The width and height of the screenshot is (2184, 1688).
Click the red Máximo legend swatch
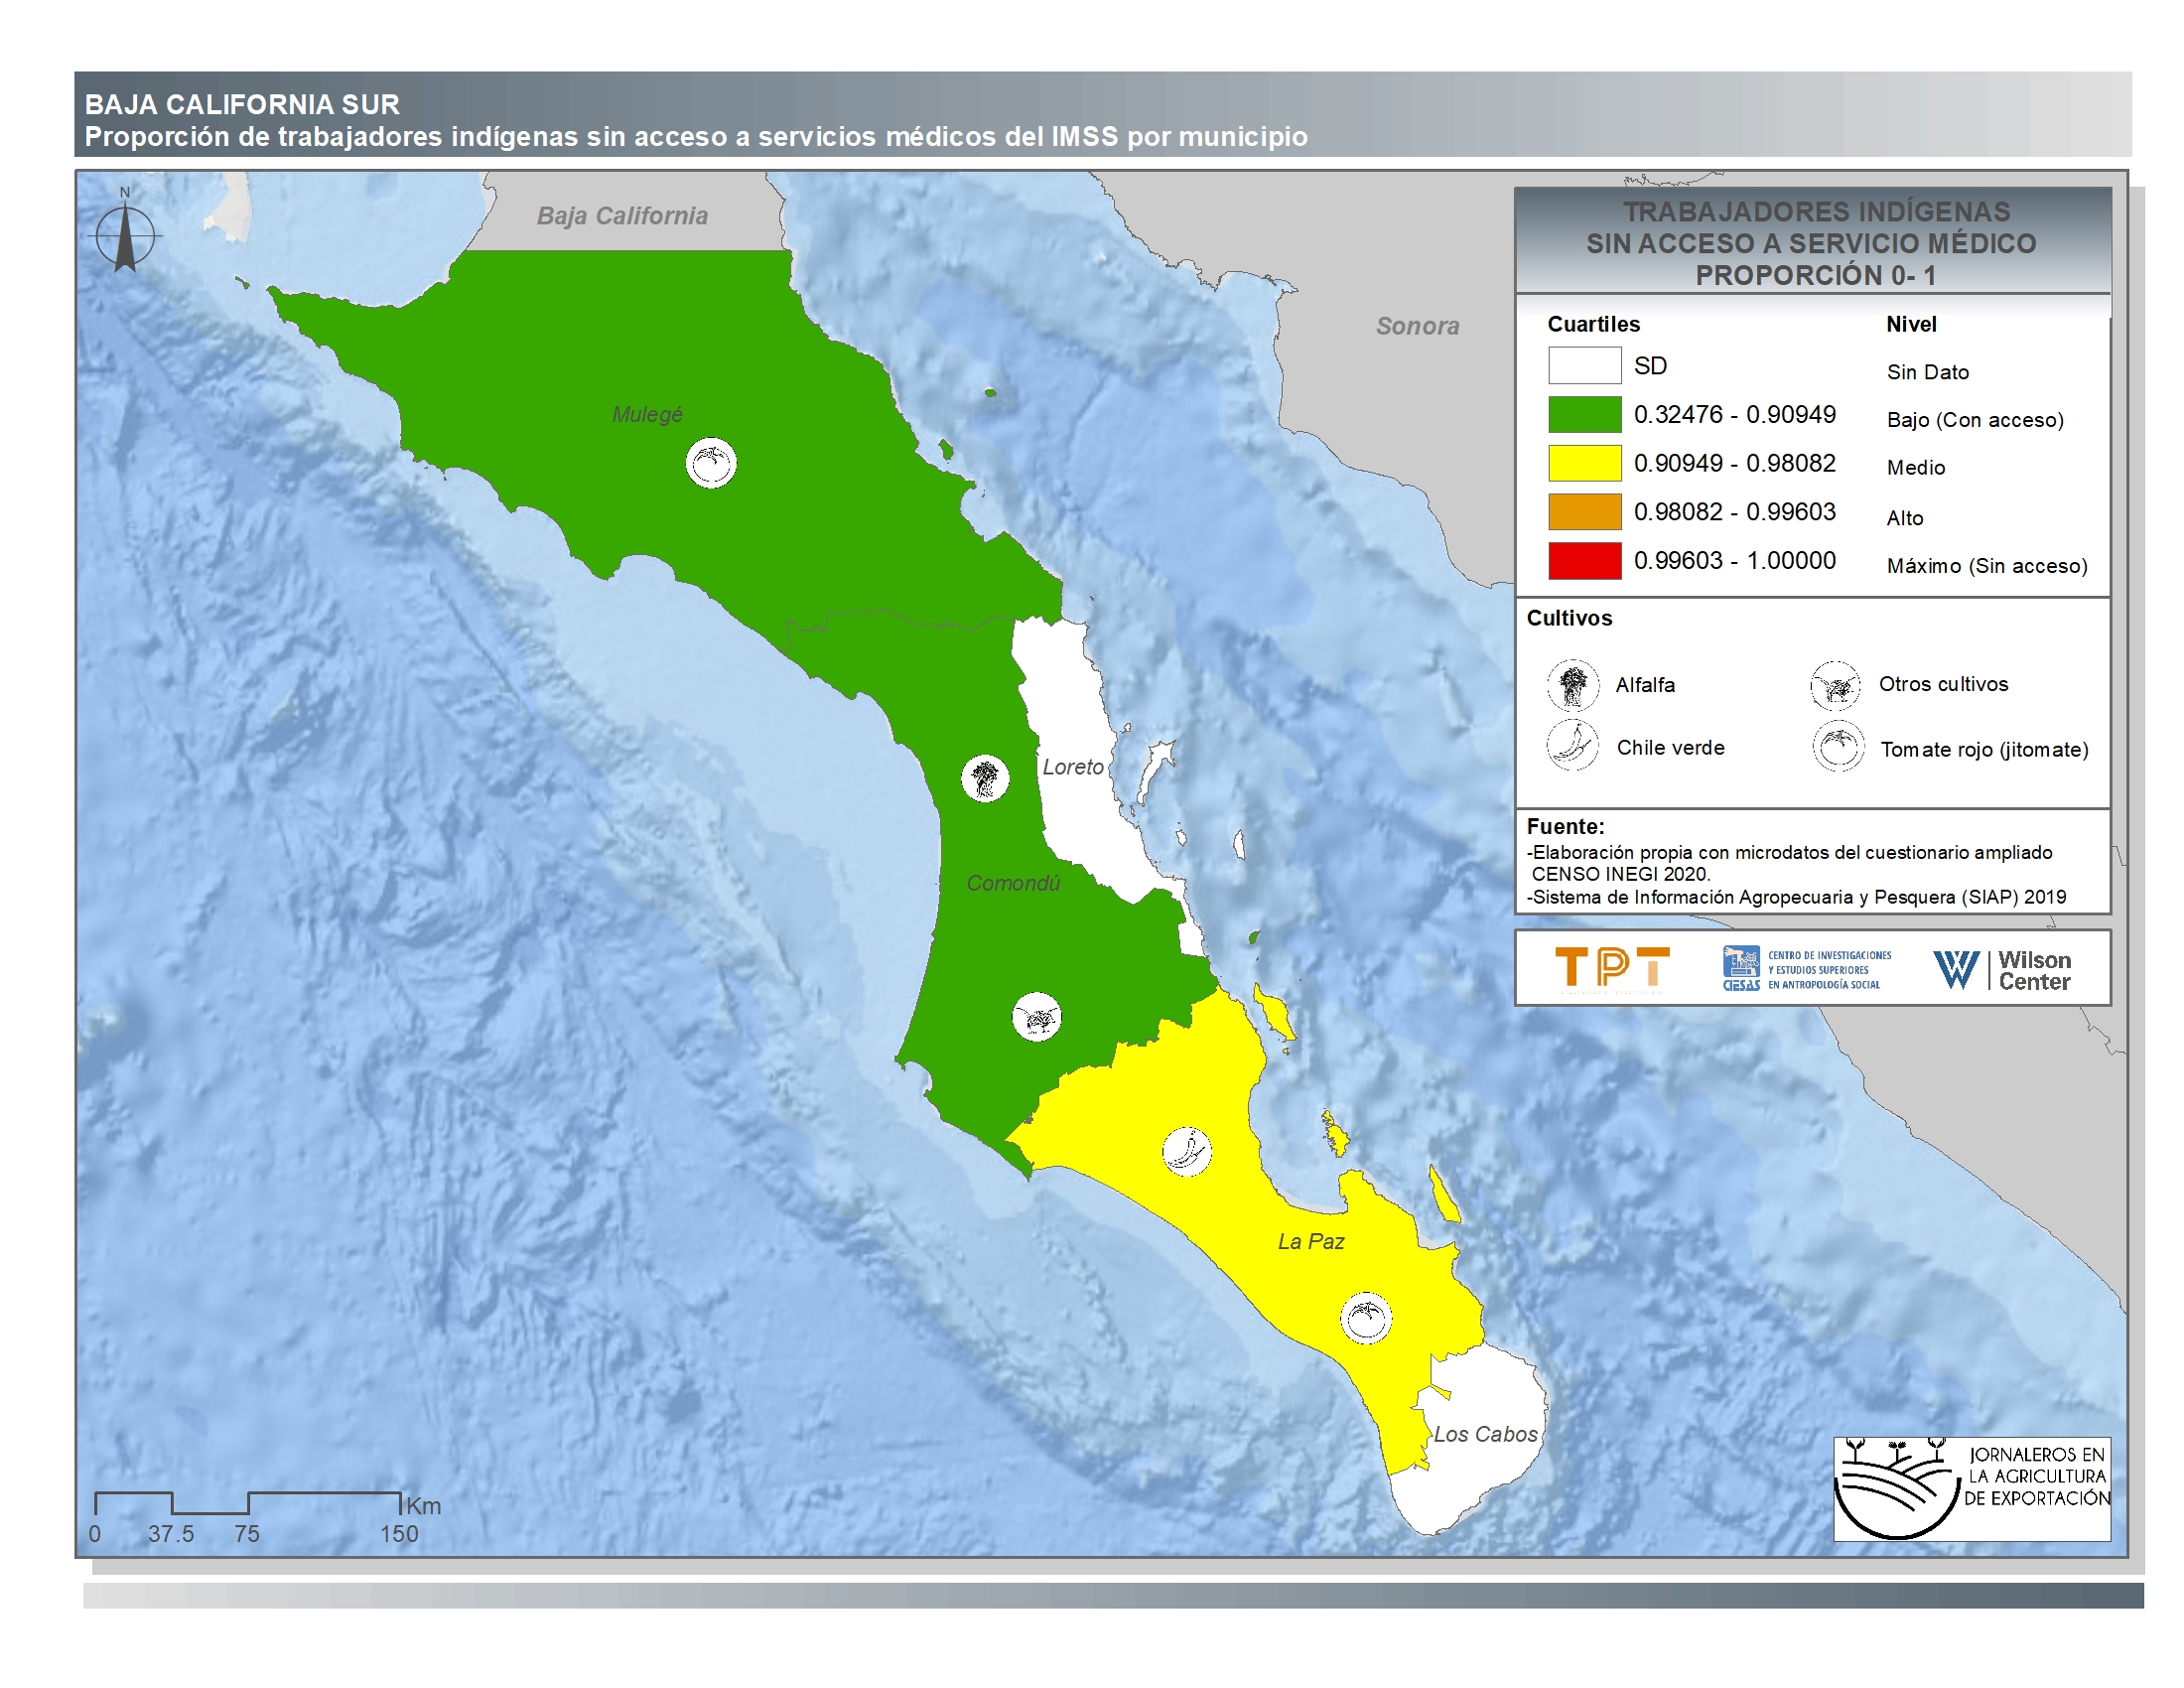pyautogui.click(x=1584, y=560)
